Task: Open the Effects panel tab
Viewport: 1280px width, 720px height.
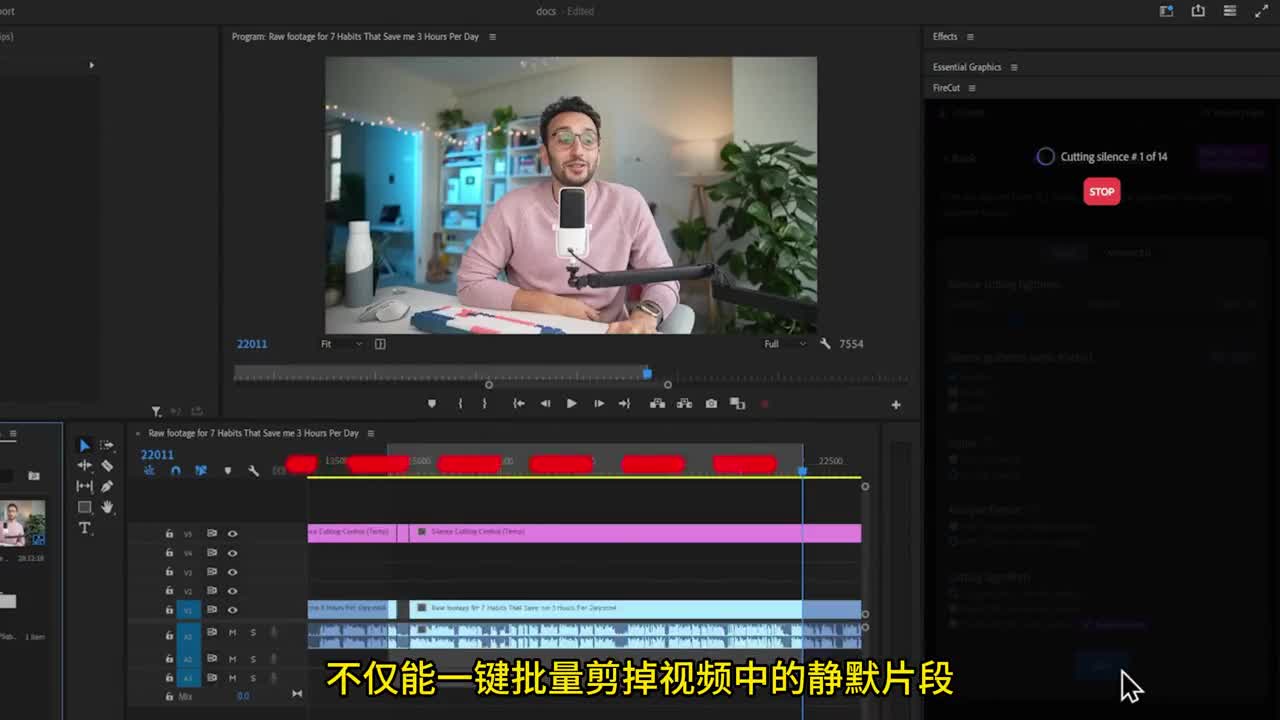Action: click(945, 37)
